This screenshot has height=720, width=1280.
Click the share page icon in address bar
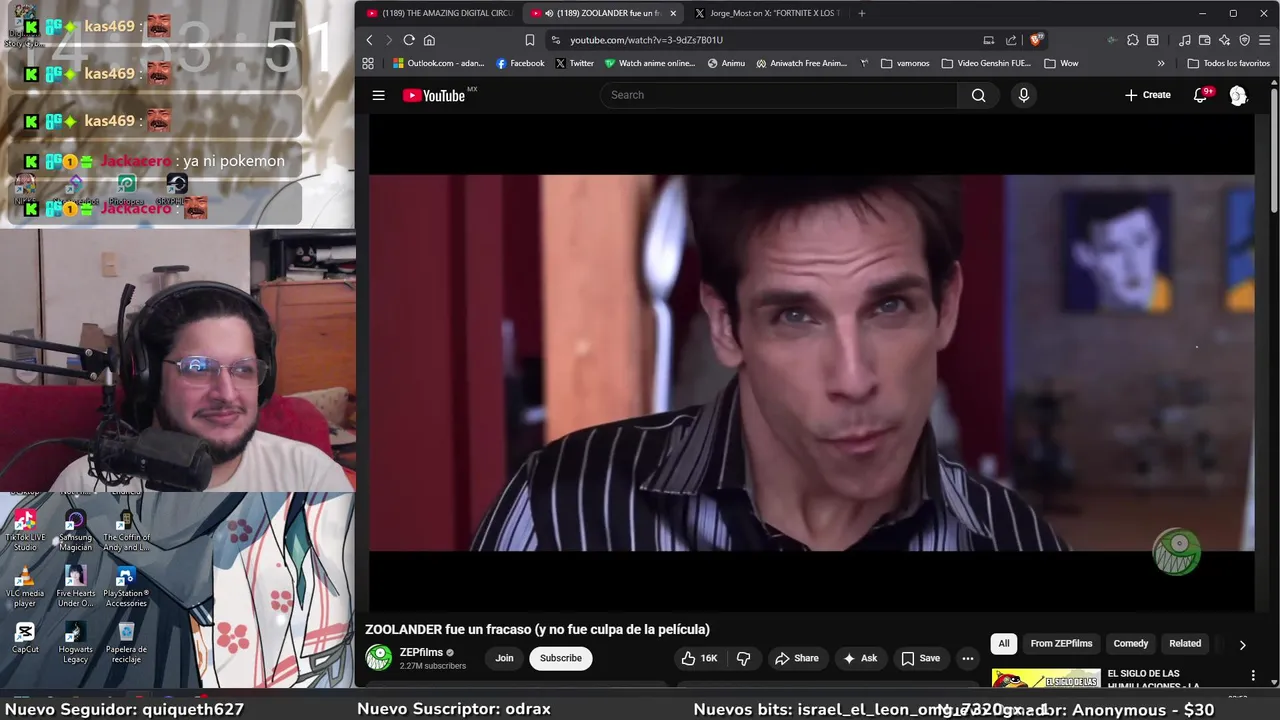click(x=1011, y=40)
